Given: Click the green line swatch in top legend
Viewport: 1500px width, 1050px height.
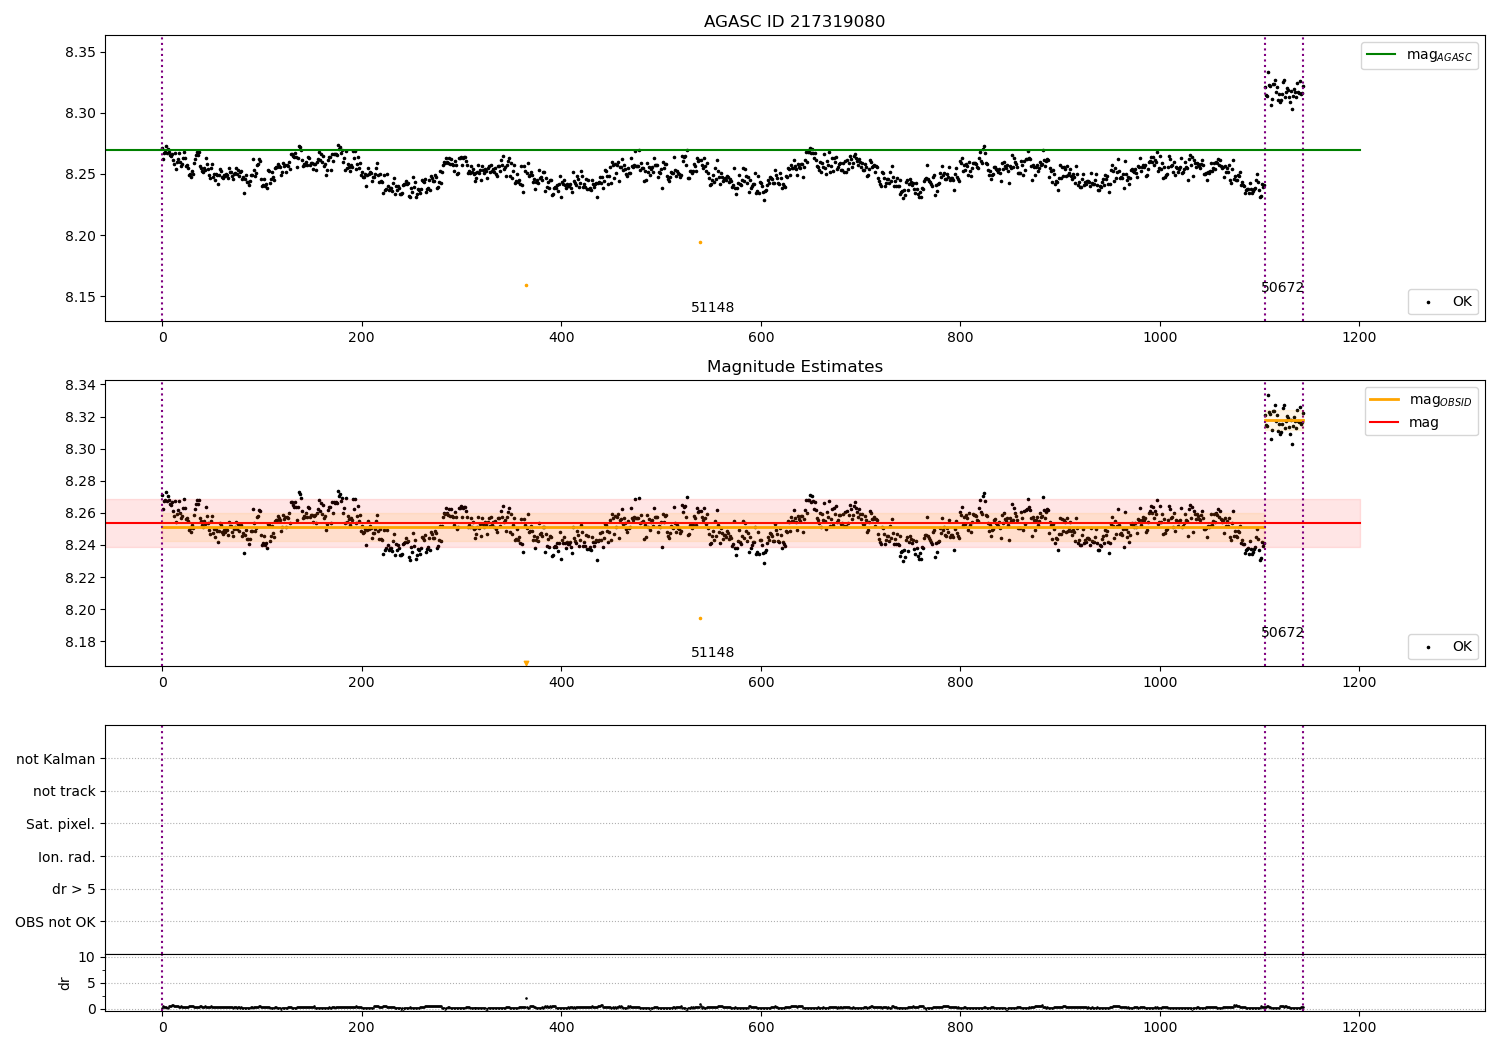Looking at the screenshot, I should [x=1381, y=55].
